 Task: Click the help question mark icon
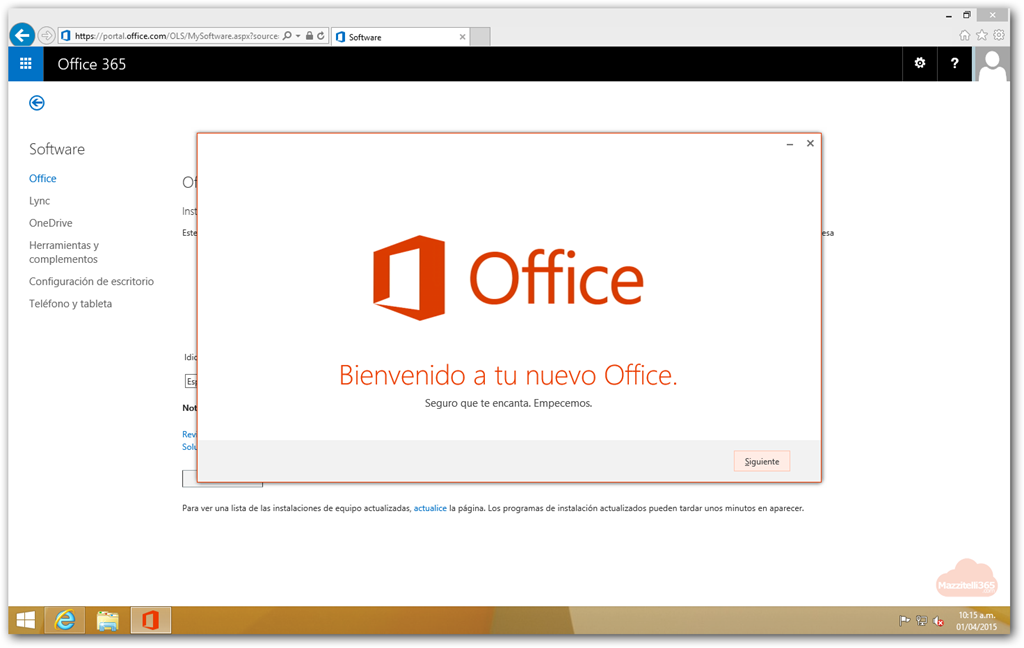pos(955,64)
